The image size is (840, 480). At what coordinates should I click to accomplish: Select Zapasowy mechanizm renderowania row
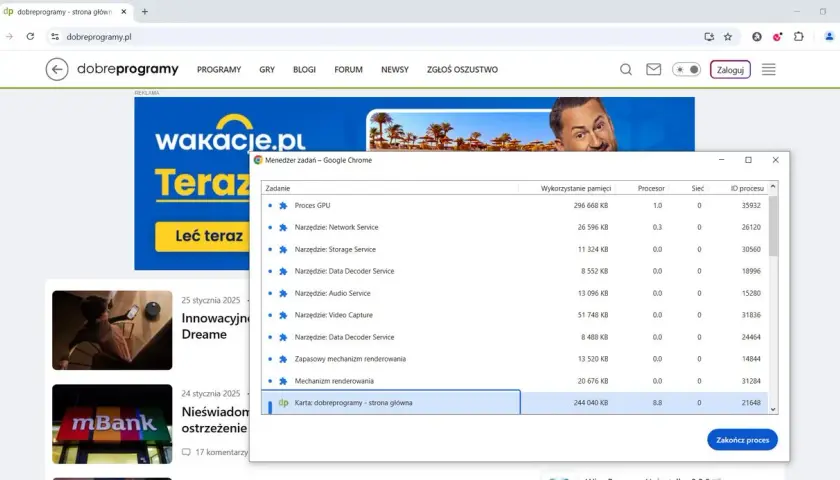pos(515,359)
